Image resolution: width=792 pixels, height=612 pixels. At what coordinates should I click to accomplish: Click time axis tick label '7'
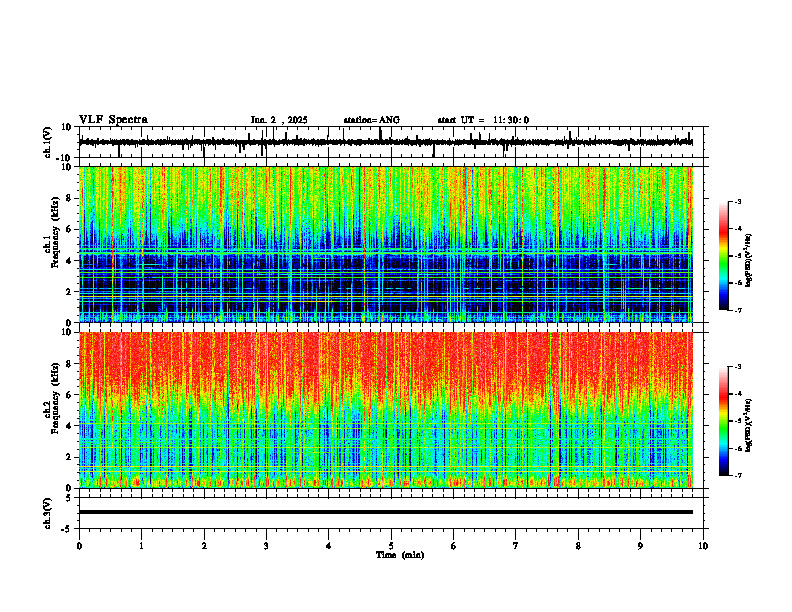pyautogui.click(x=516, y=546)
